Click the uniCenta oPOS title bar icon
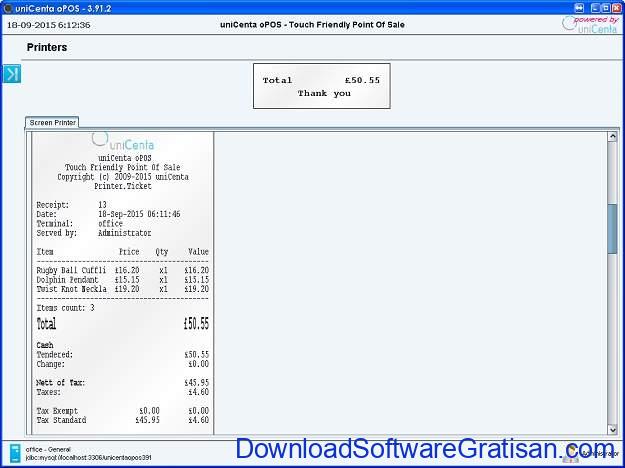This screenshot has height=468, width=625. (8, 8)
